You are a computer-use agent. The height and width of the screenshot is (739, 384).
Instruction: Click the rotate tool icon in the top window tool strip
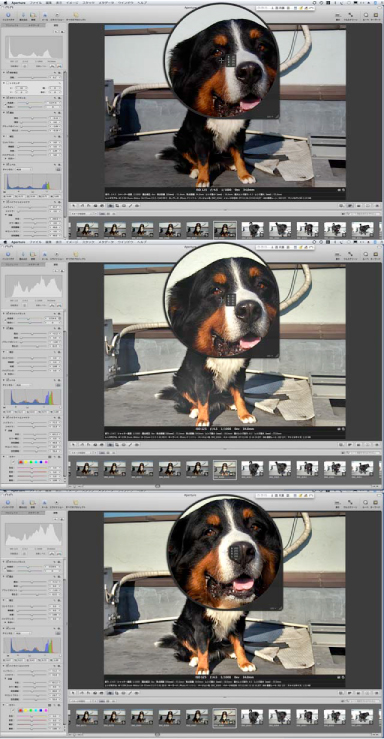tap(82, 205)
